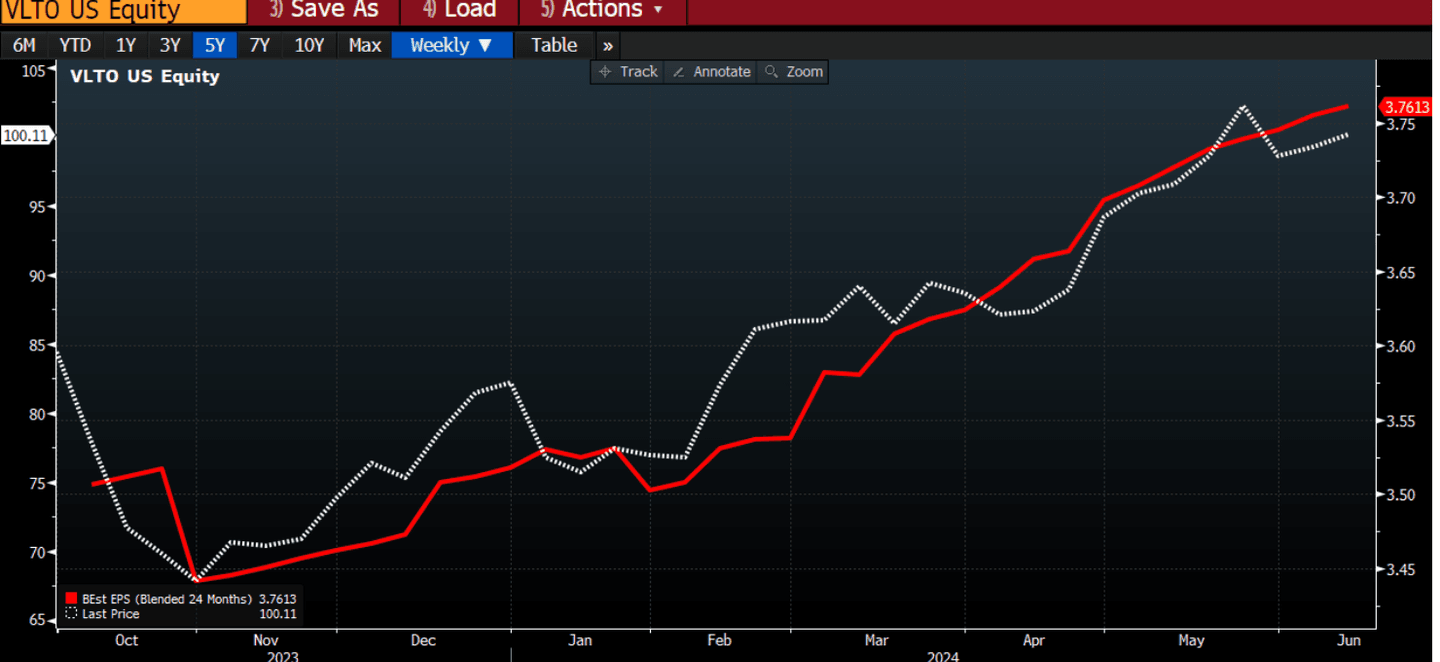The height and width of the screenshot is (662, 1440).
Task: Click the red BEst EPS legend swatch
Action: click(x=71, y=599)
